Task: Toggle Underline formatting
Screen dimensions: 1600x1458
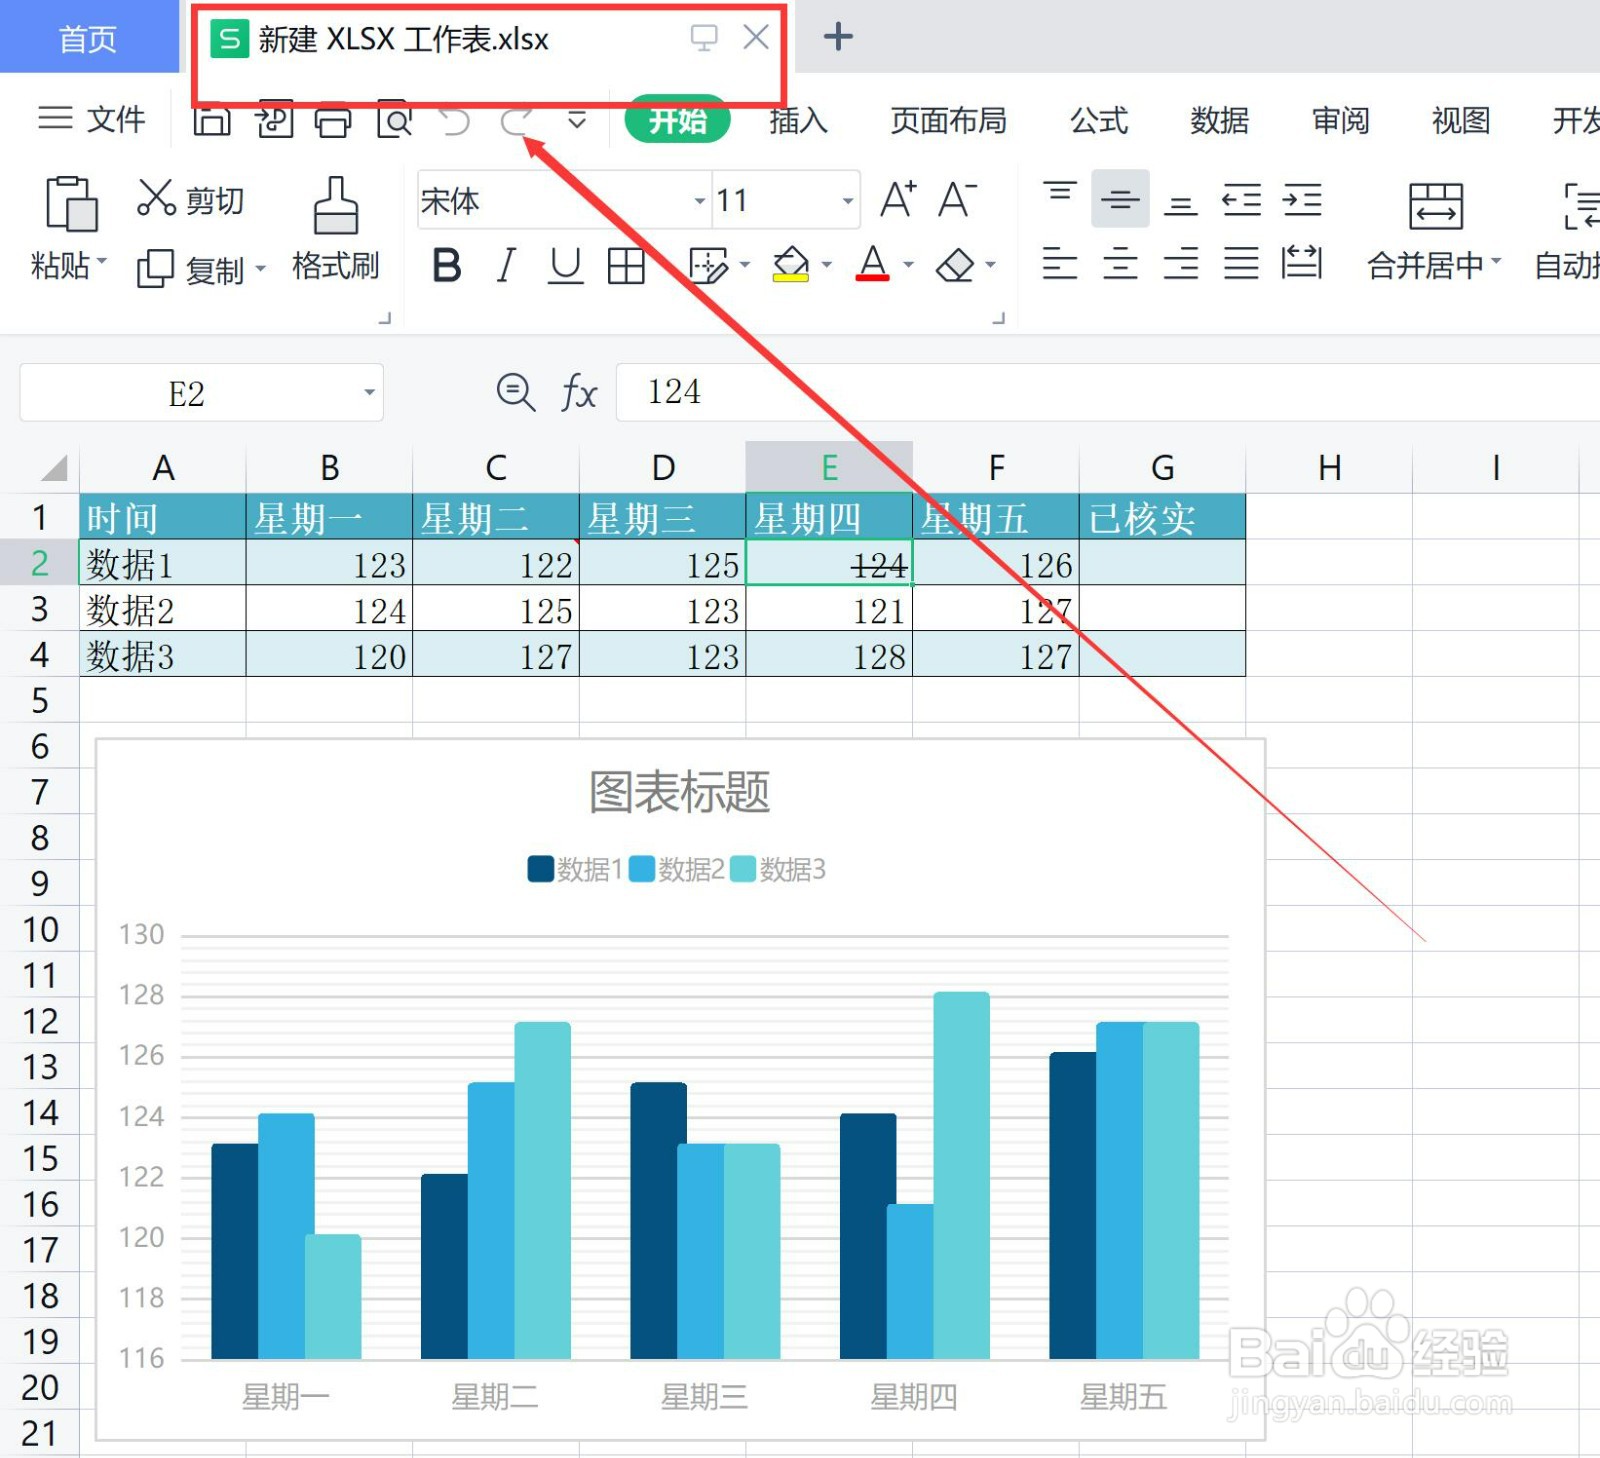Action: coord(566,266)
